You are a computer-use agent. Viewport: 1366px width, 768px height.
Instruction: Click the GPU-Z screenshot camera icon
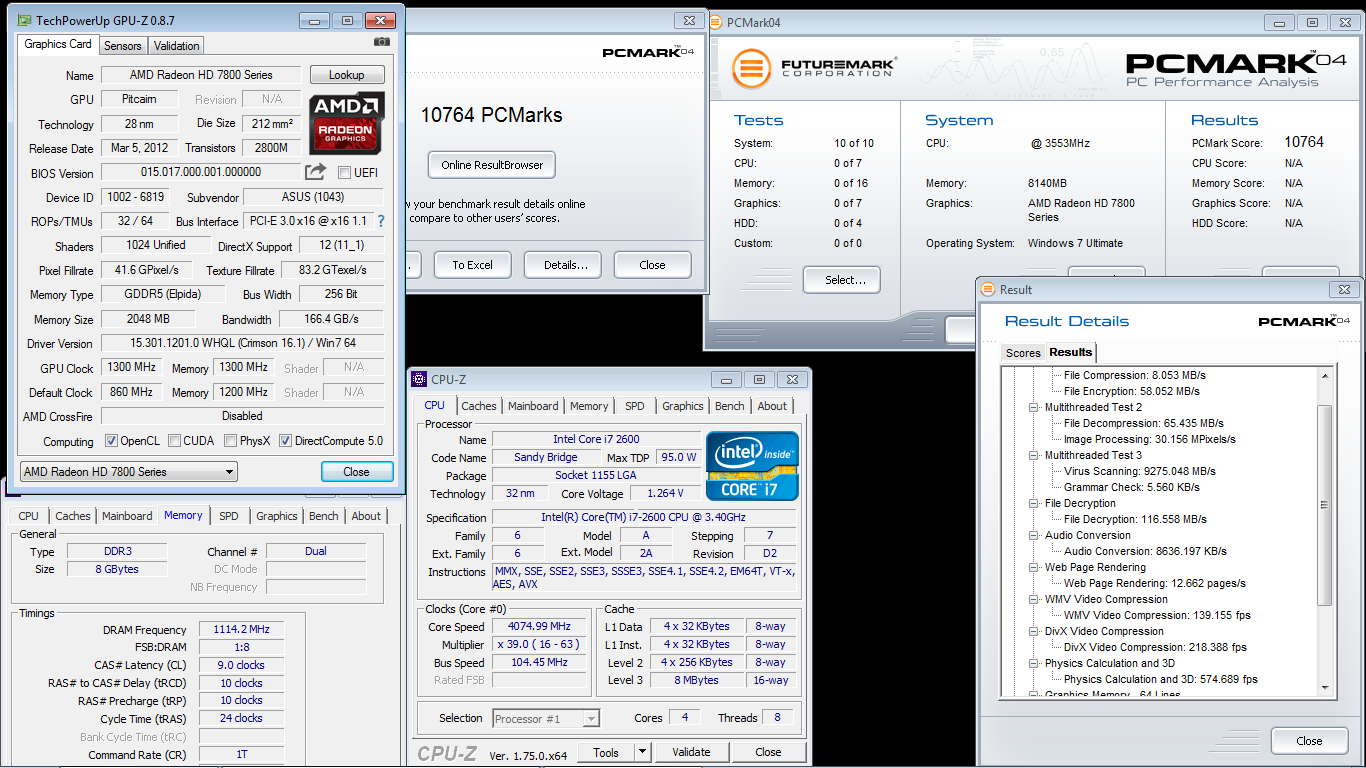[382, 42]
